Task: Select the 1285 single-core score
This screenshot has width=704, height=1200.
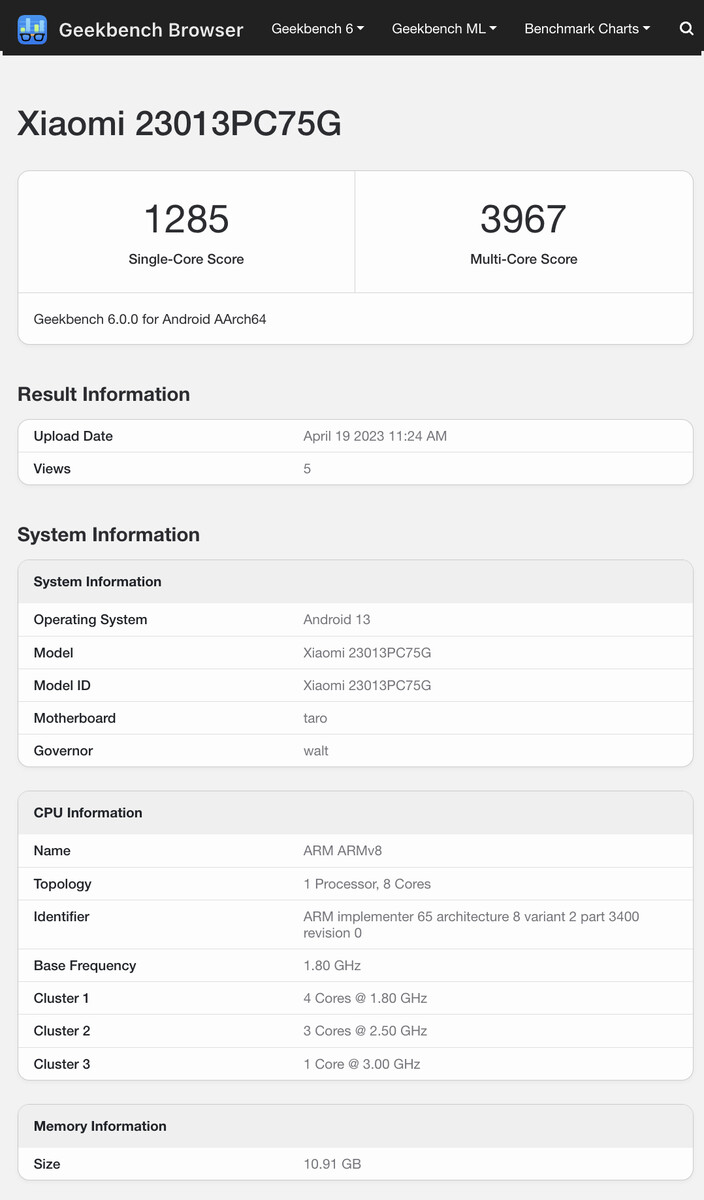Action: pyautogui.click(x=186, y=219)
